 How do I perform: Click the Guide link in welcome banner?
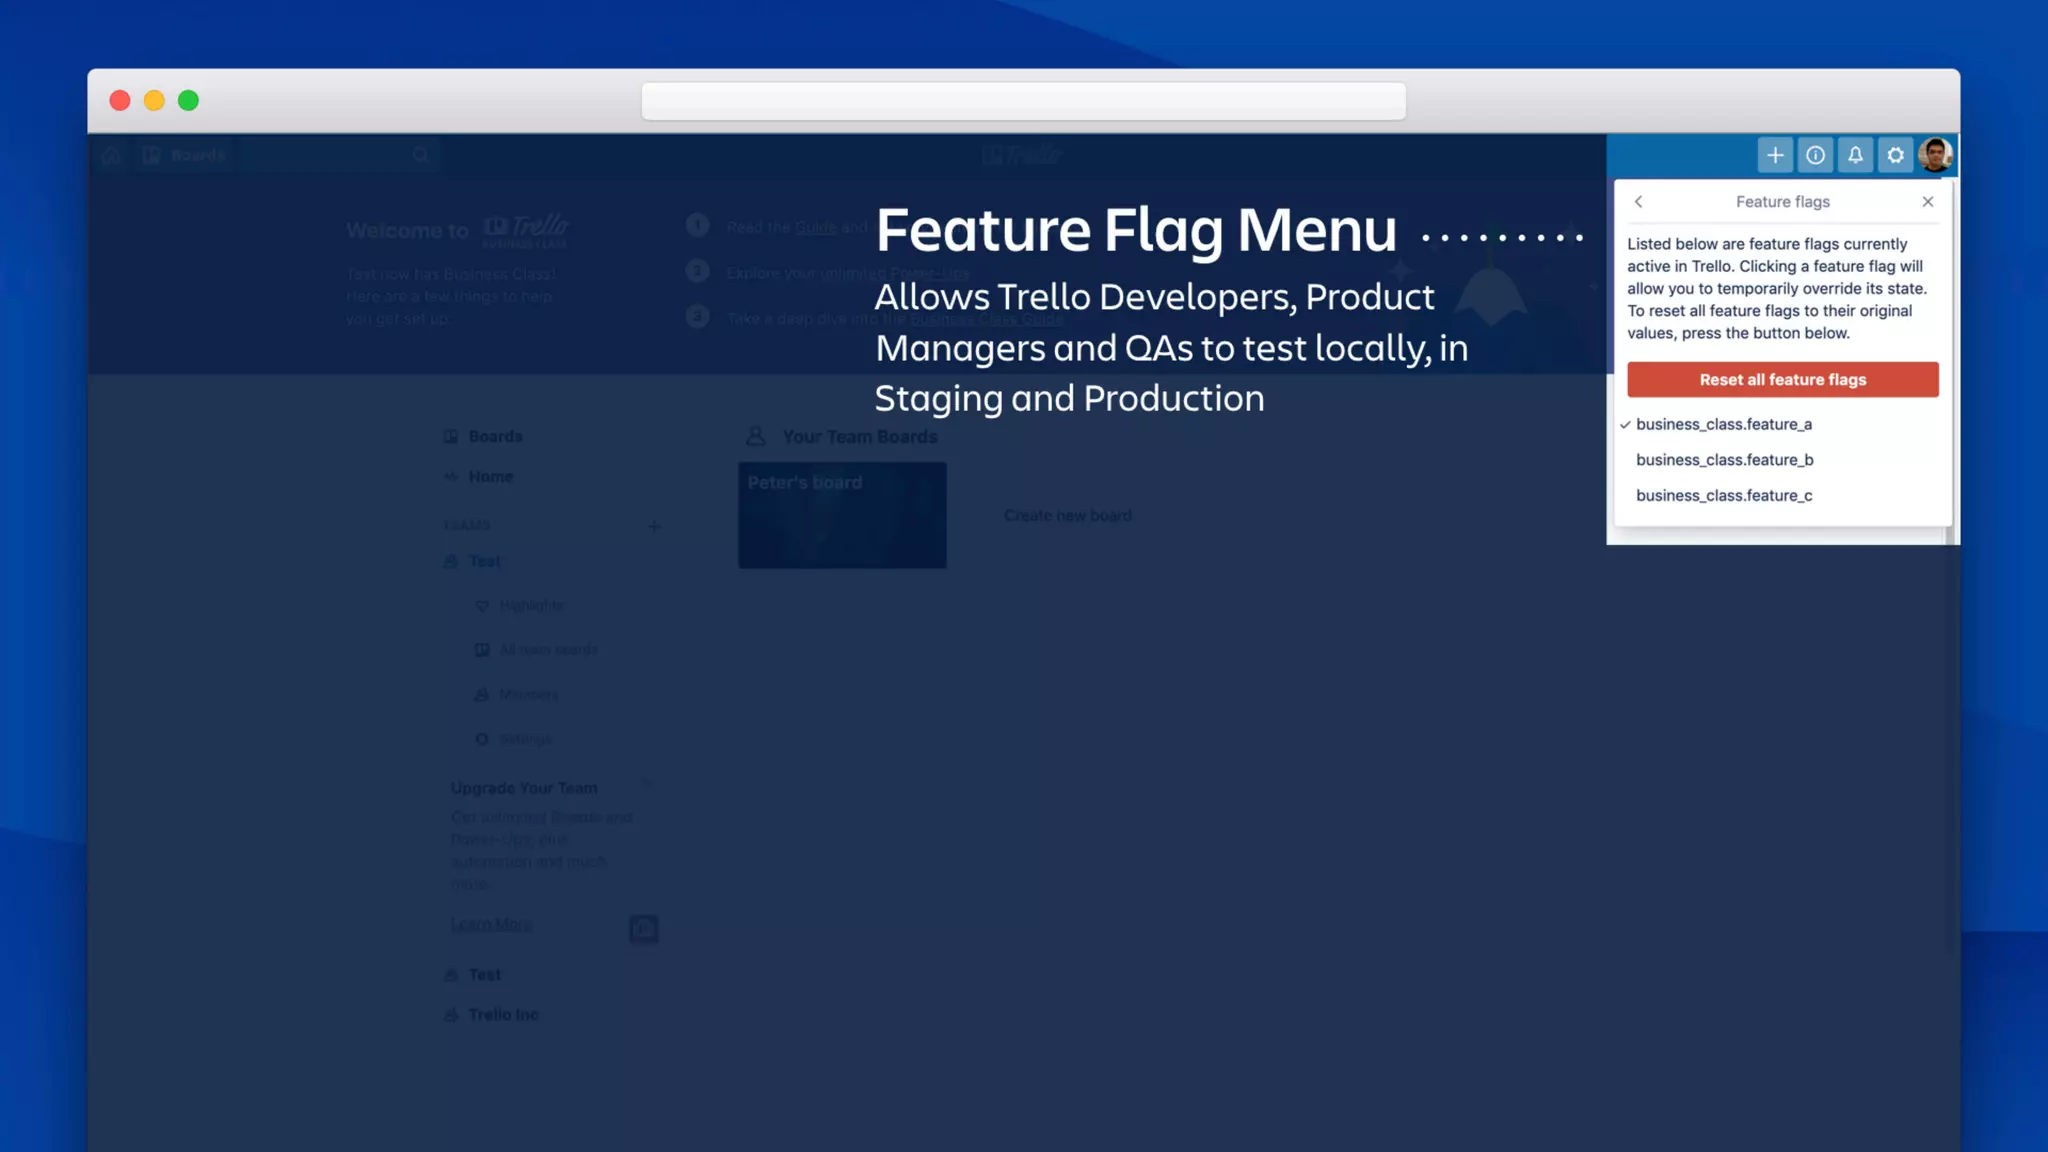pyautogui.click(x=815, y=227)
